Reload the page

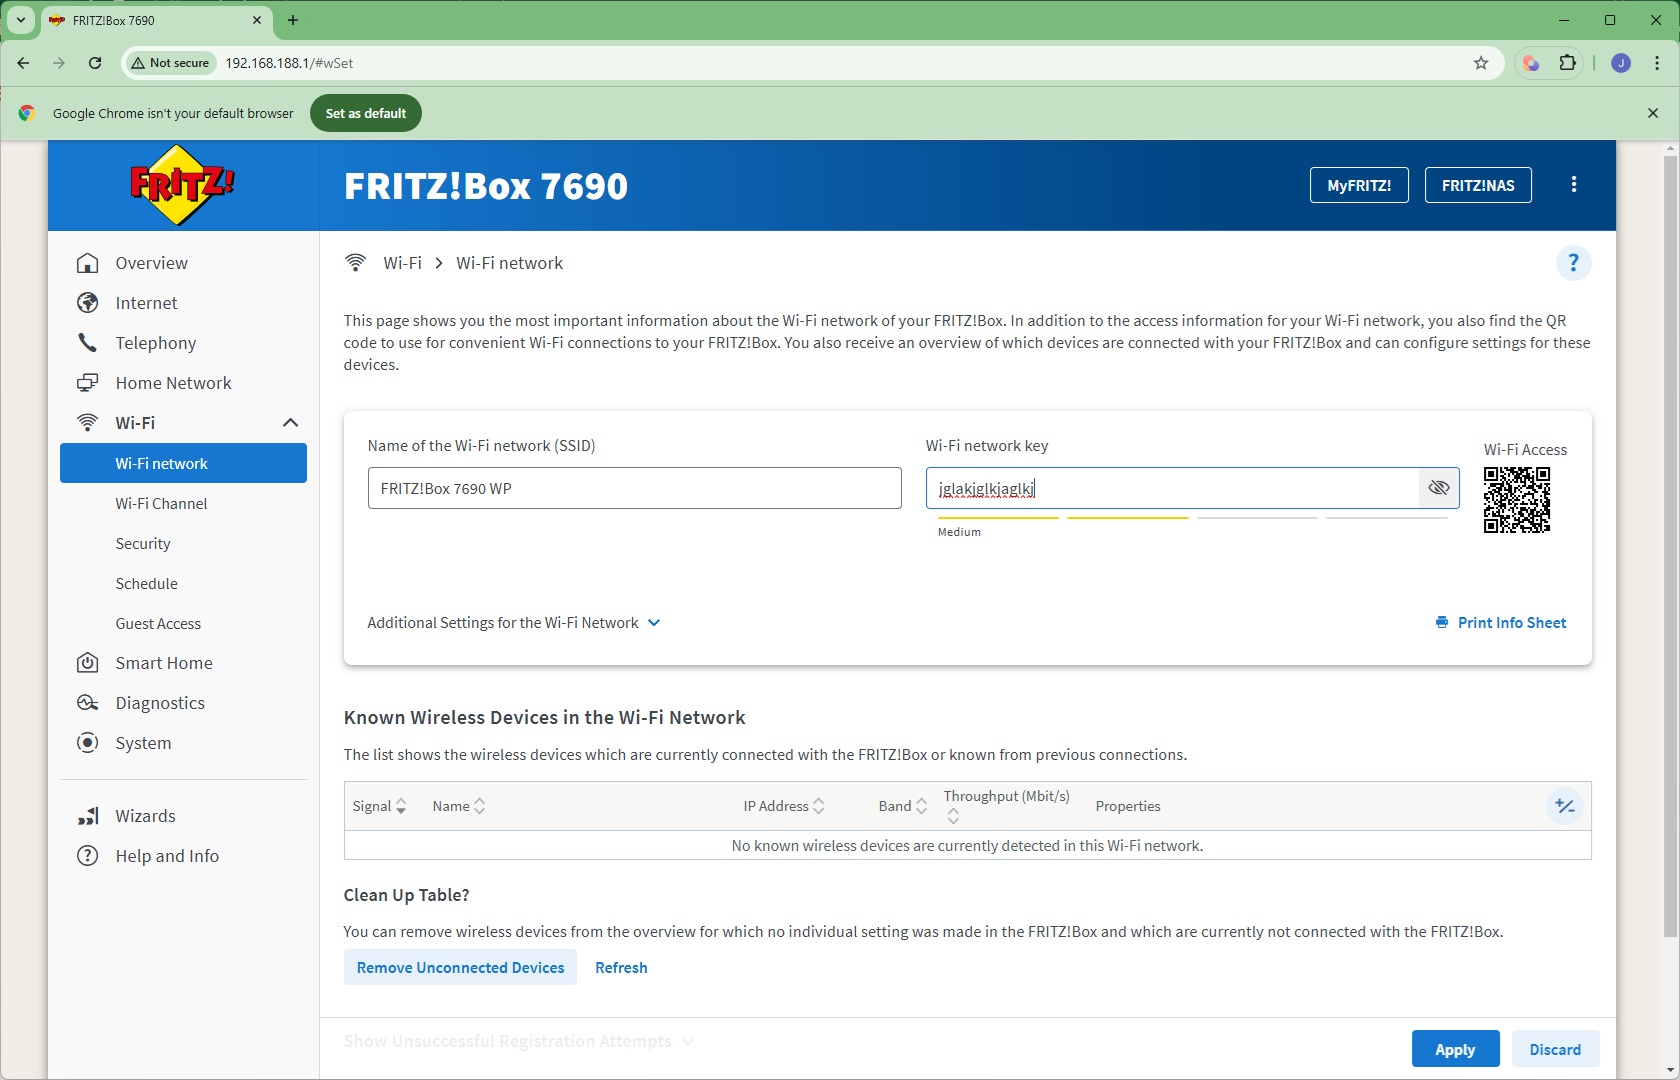(95, 63)
